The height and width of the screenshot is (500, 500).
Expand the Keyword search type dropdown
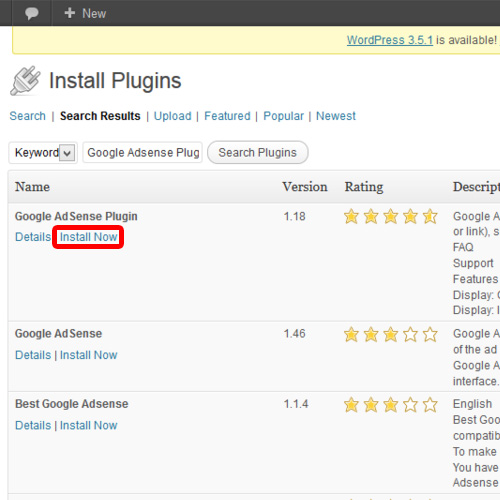(x=43, y=153)
